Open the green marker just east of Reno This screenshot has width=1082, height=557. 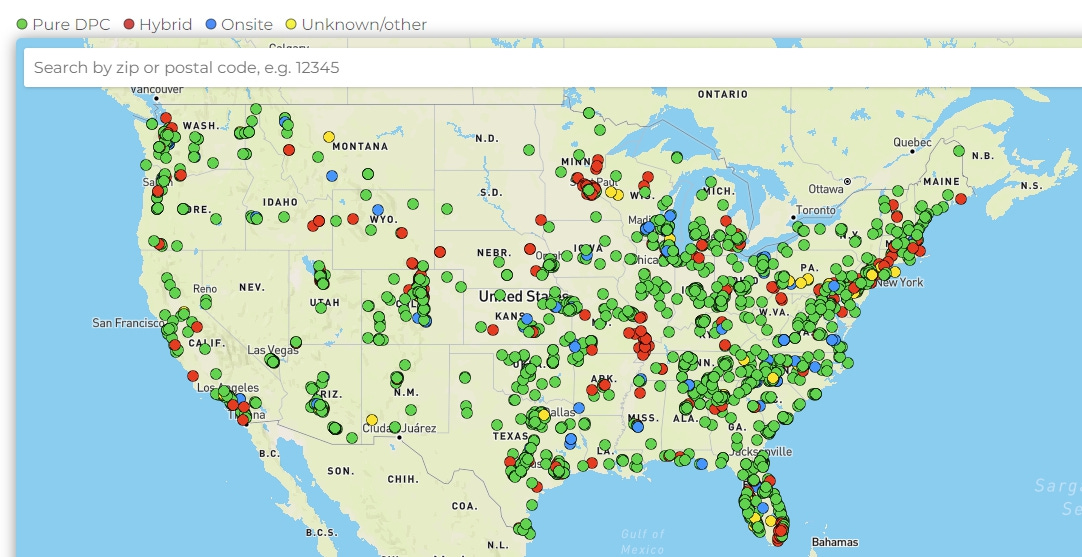pos(206,302)
